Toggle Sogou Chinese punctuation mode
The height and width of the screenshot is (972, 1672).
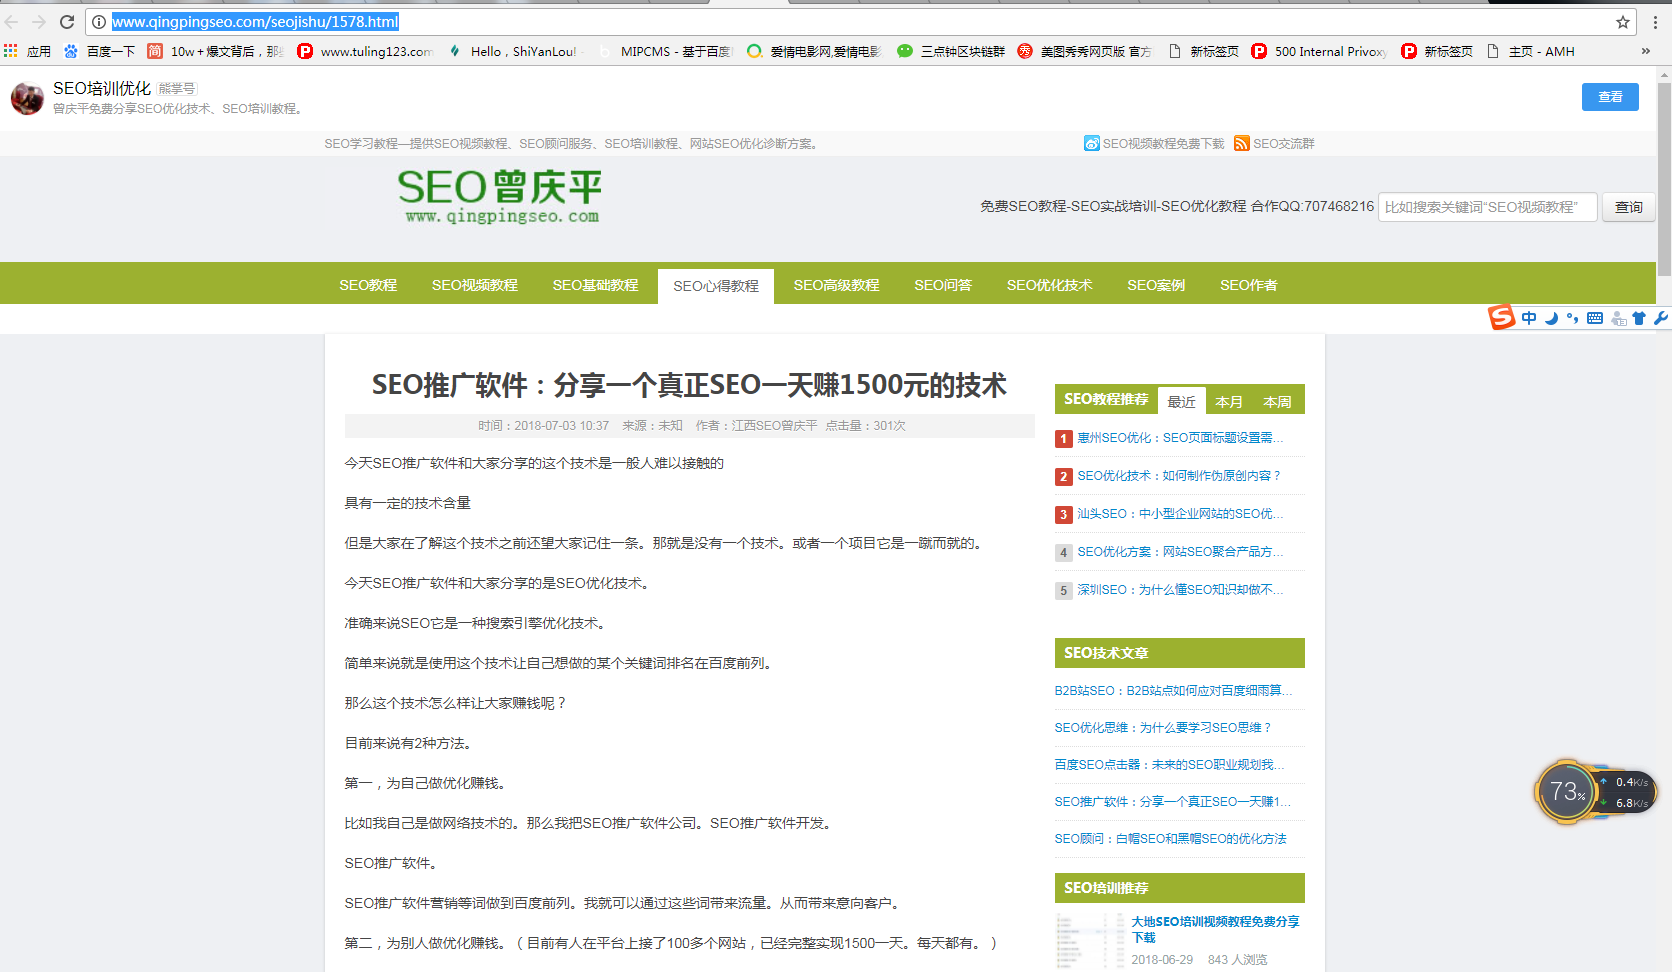tap(1573, 318)
